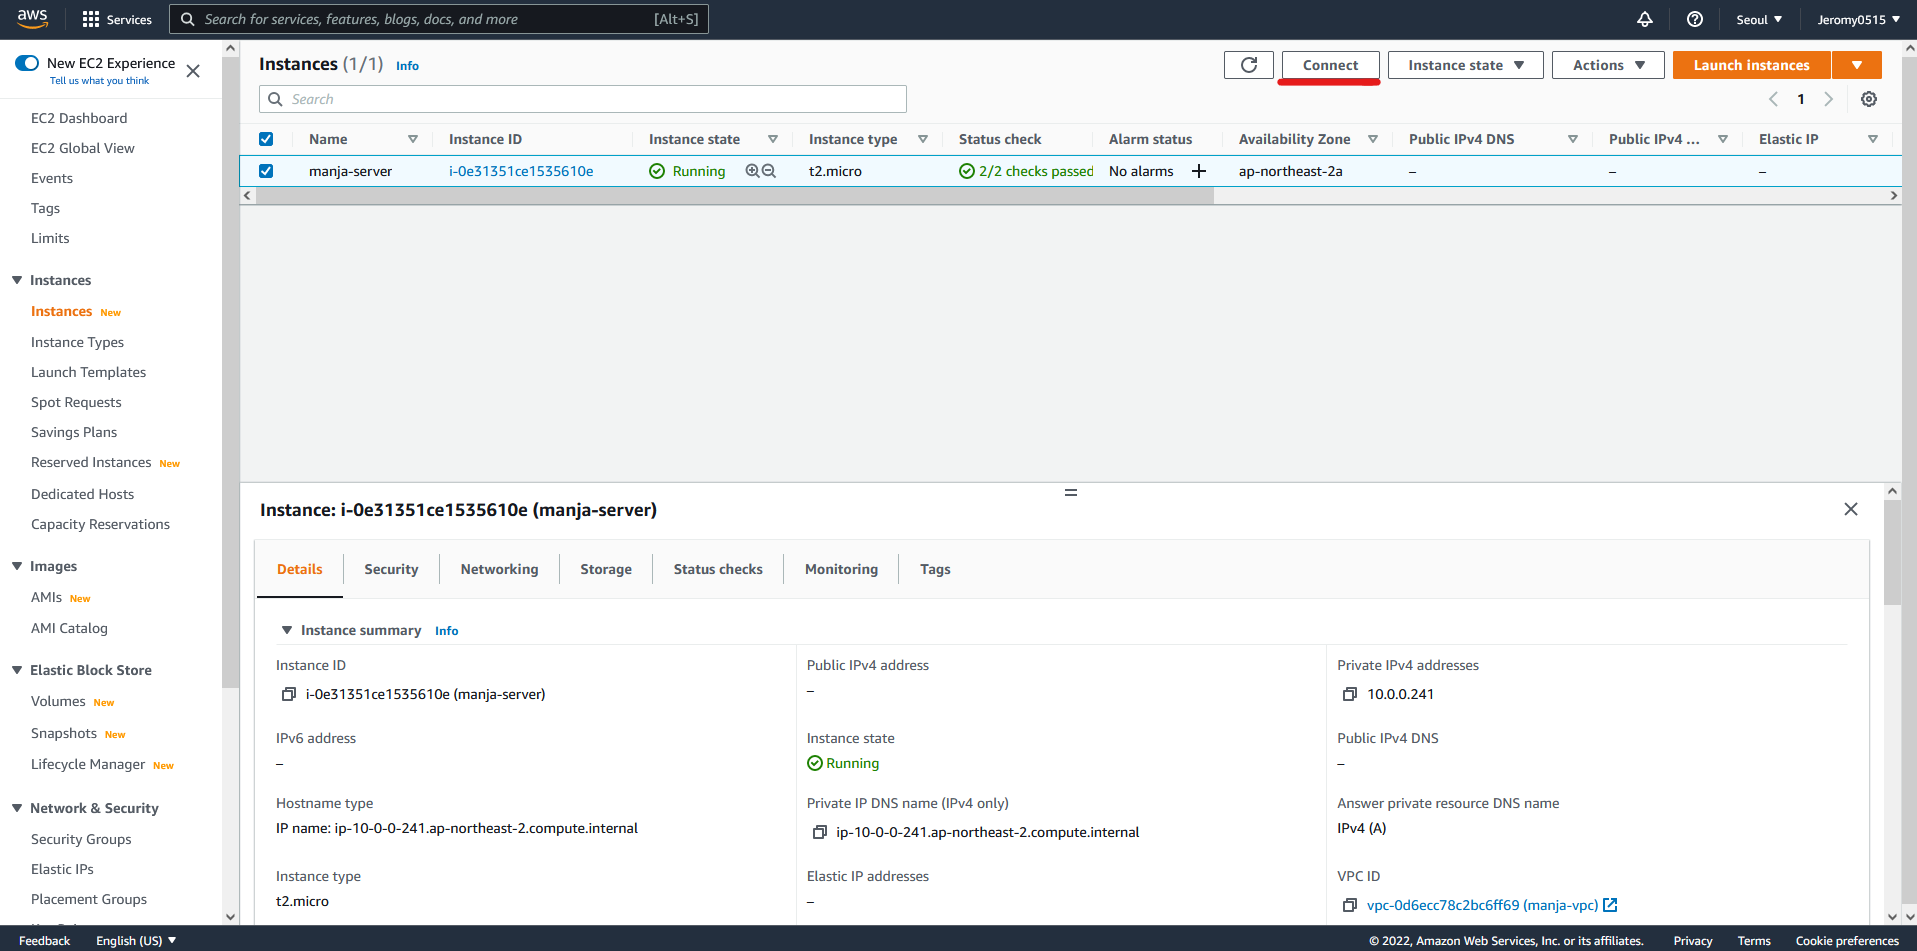Open Info link beside Instance summary
Screen dimensions: 1917x951
pyautogui.click(x=446, y=631)
